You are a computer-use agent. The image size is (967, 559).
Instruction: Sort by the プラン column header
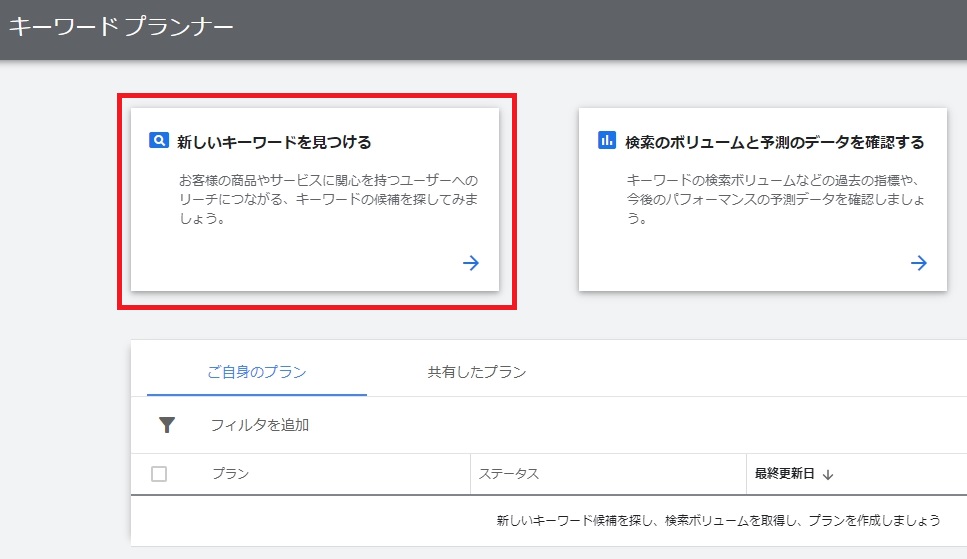click(230, 474)
